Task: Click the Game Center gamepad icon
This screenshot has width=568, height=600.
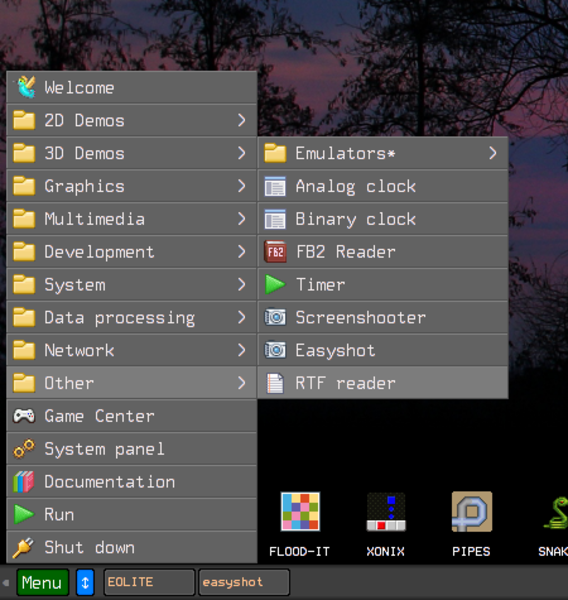Action: pyautogui.click(x=24, y=416)
